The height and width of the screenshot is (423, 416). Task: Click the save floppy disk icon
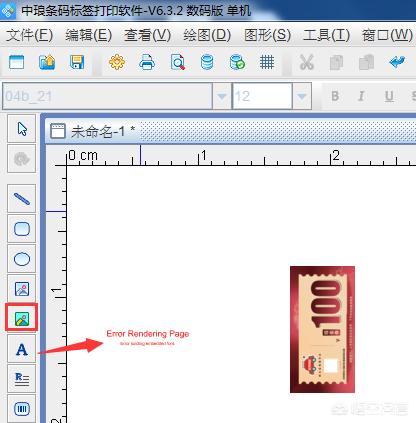[x=77, y=62]
